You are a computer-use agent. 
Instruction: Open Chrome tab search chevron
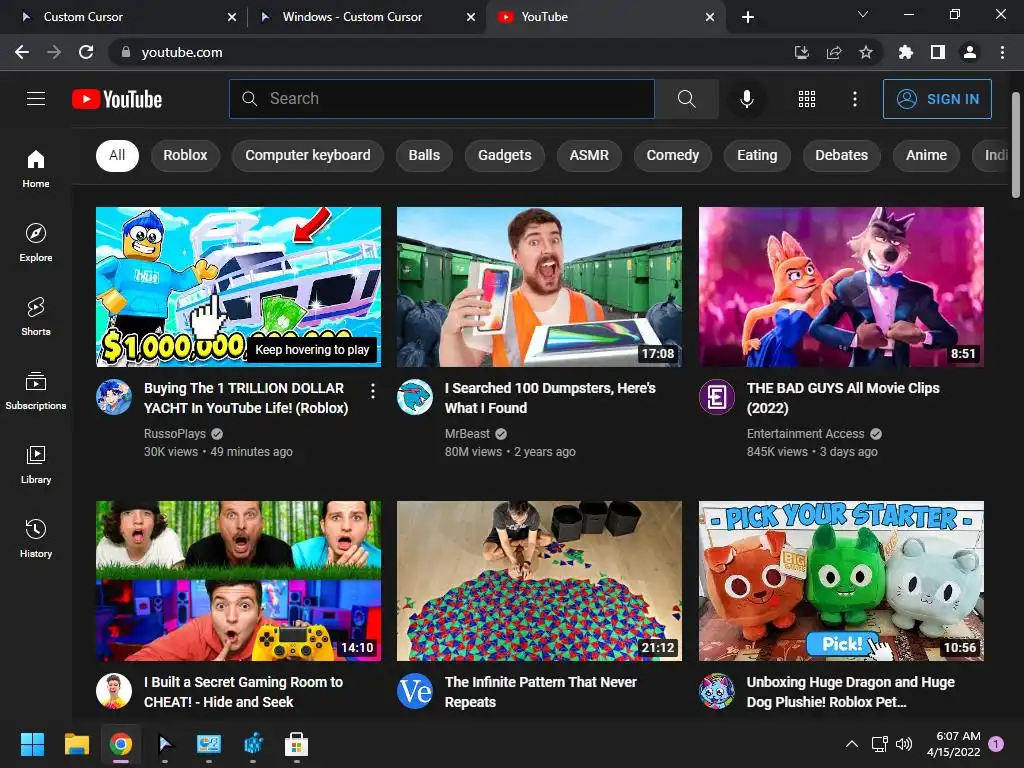click(x=863, y=14)
